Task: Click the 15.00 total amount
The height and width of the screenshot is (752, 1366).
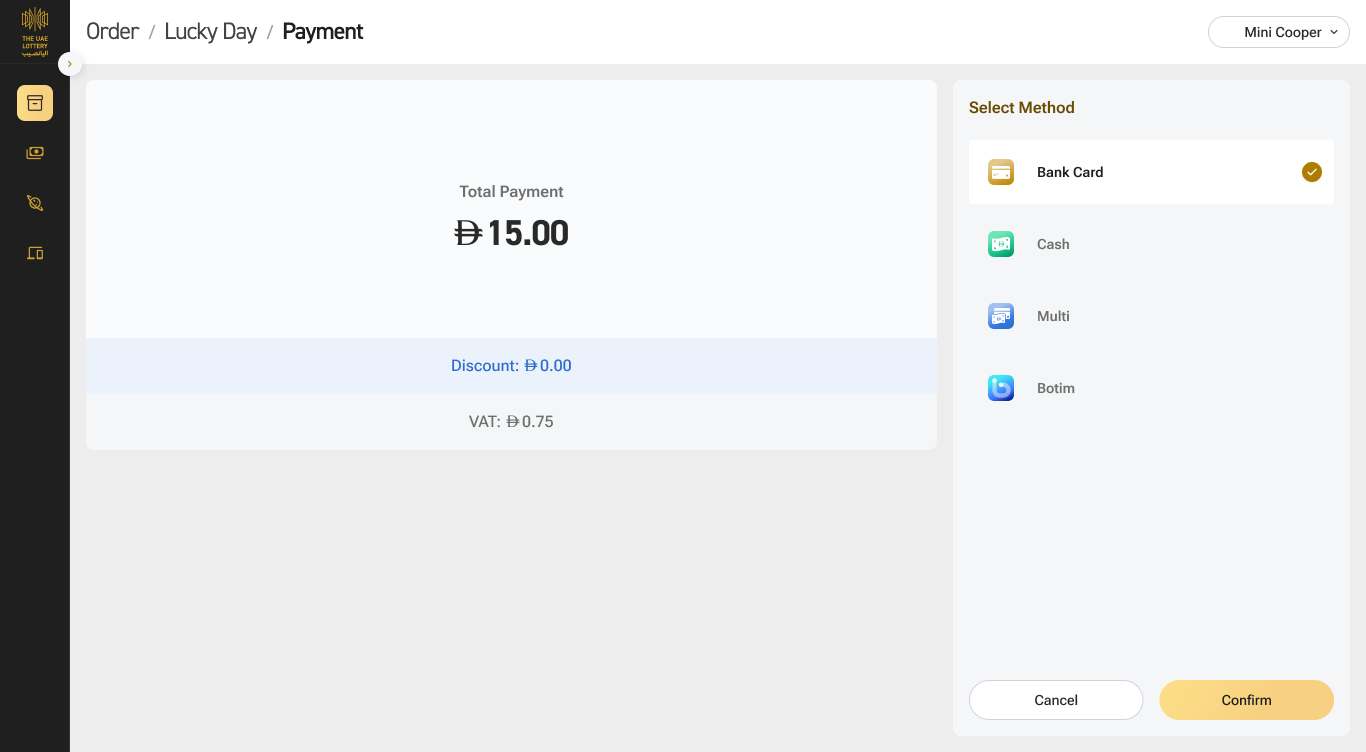Action: [512, 233]
